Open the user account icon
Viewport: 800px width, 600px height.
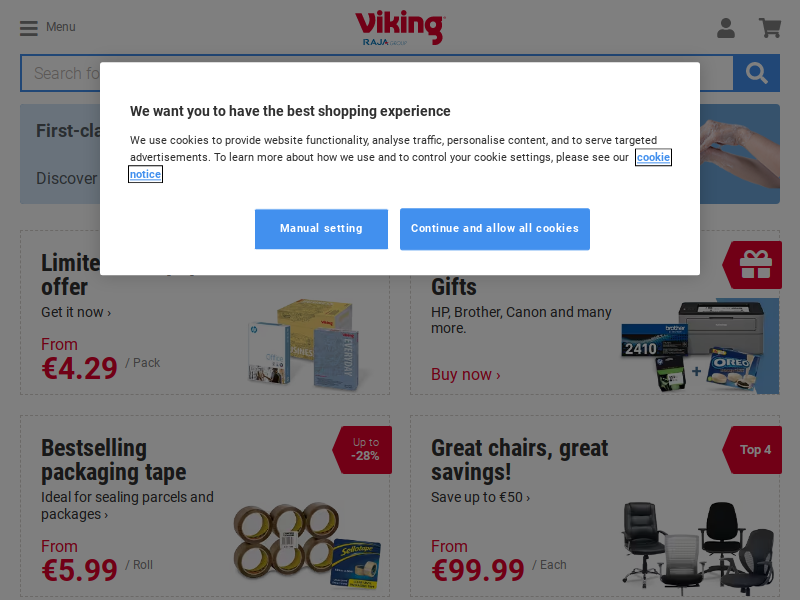(726, 28)
